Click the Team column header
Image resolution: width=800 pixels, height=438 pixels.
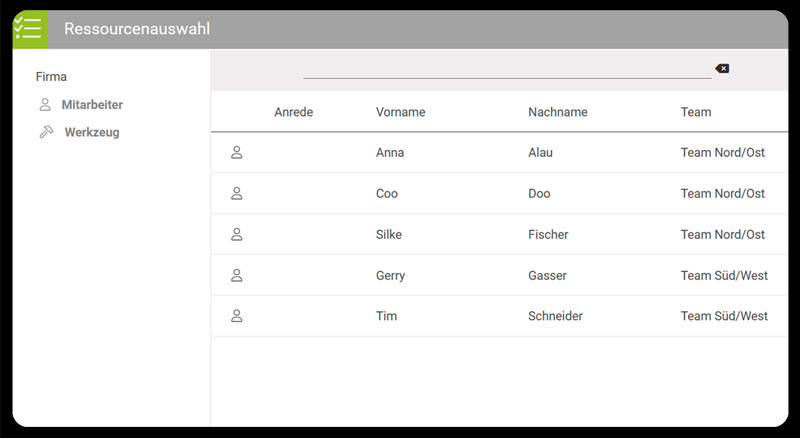point(696,112)
